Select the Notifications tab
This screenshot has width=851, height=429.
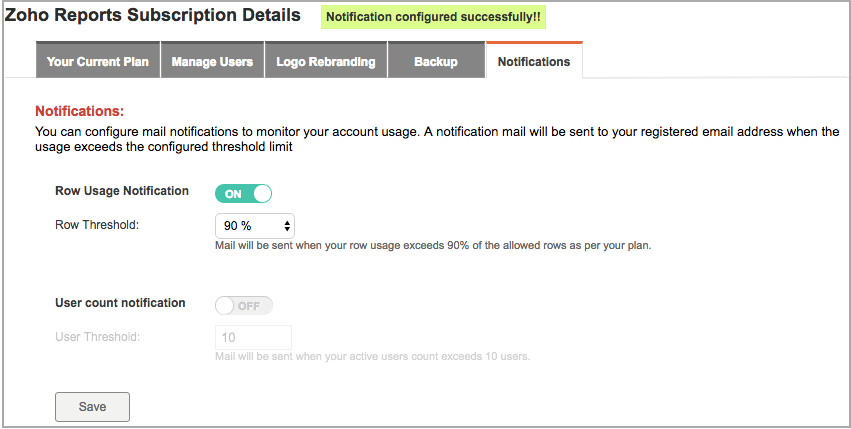[x=533, y=61]
